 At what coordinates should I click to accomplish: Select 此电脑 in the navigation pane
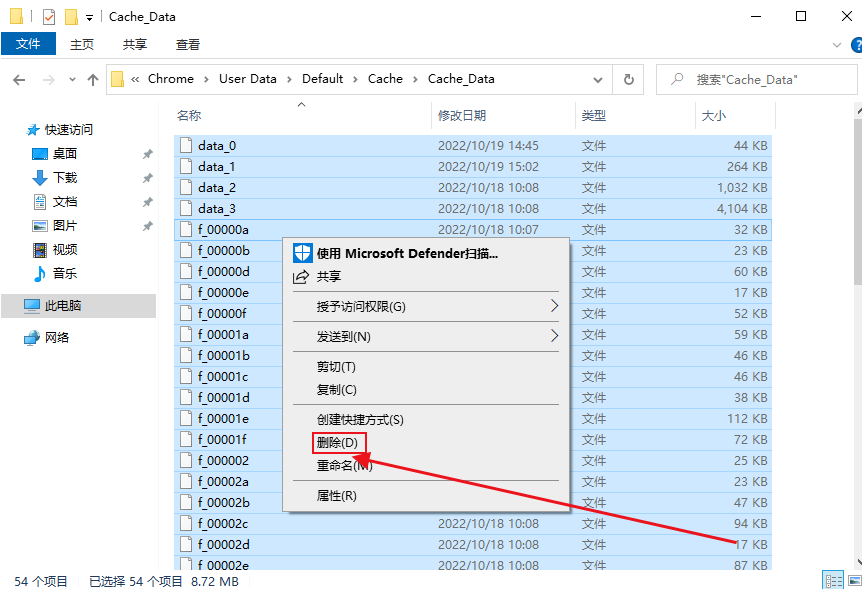tap(63, 306)
